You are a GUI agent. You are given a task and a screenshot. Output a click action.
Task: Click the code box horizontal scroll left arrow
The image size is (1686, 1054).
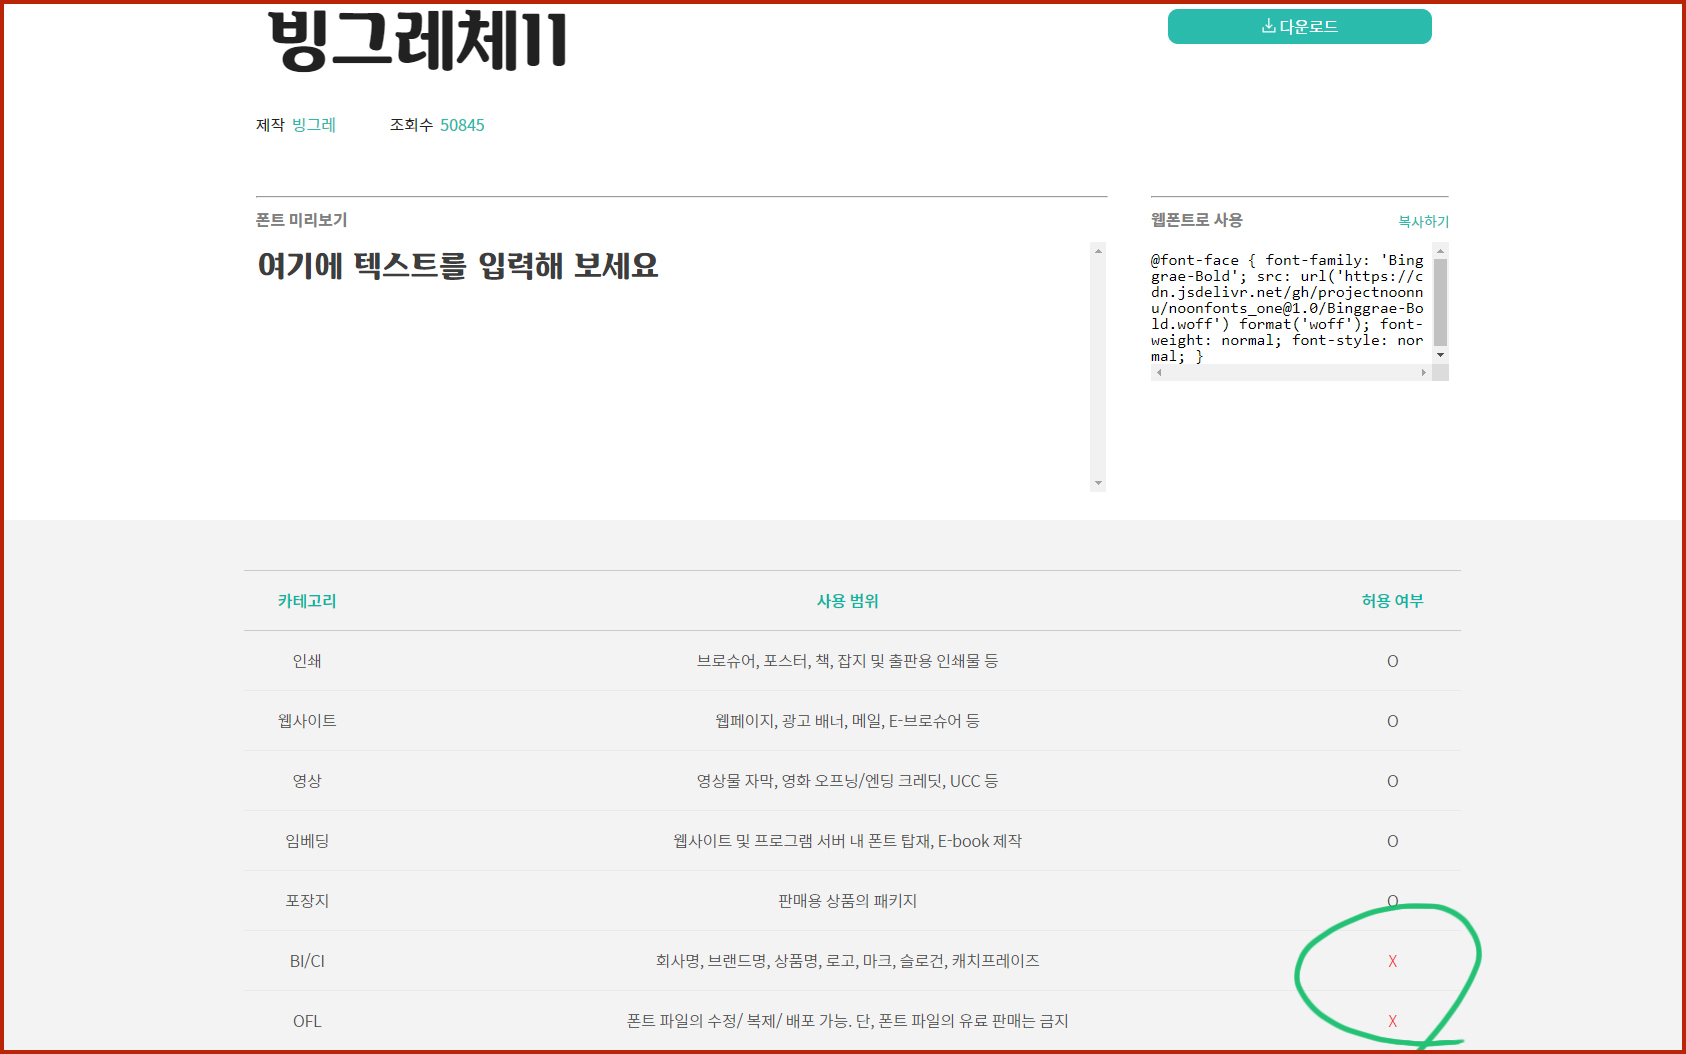[x=1159, y=372]
